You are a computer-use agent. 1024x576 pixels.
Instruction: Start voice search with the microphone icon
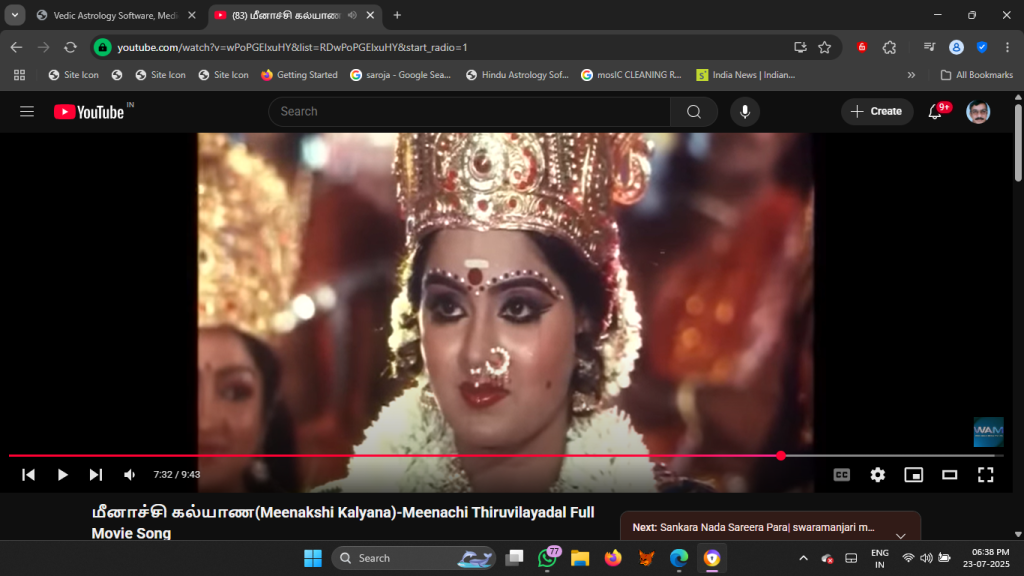click(744, 112)
